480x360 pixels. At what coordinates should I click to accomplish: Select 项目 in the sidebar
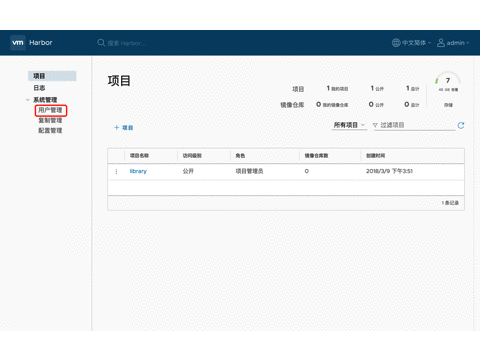click(52, 76)
